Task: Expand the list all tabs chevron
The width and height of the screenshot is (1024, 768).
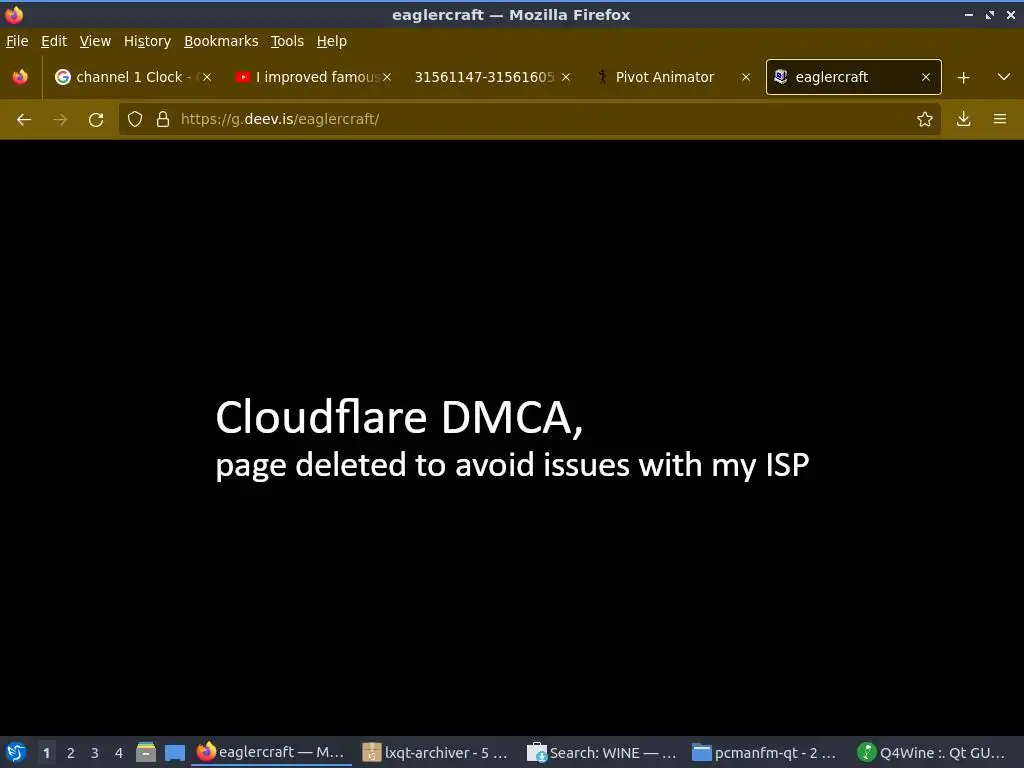Action: point(1004,77)
